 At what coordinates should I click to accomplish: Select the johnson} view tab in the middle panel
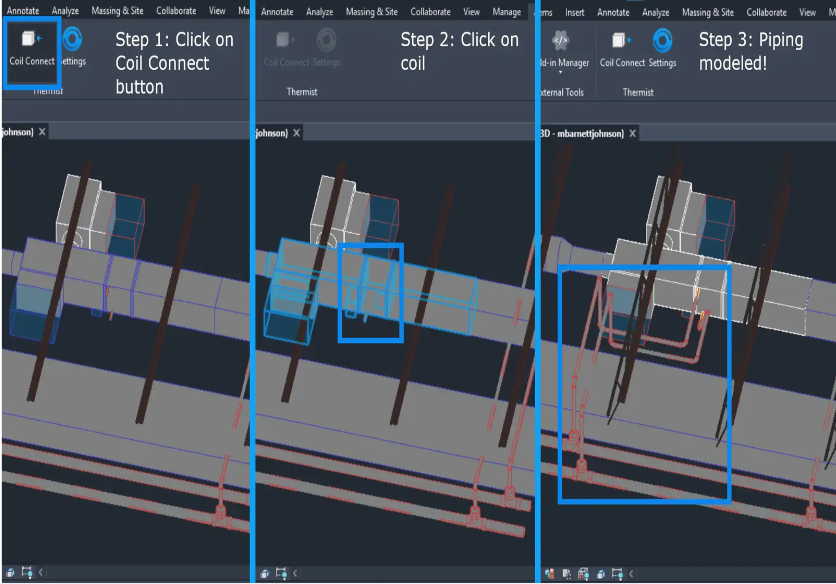(272, 133)
